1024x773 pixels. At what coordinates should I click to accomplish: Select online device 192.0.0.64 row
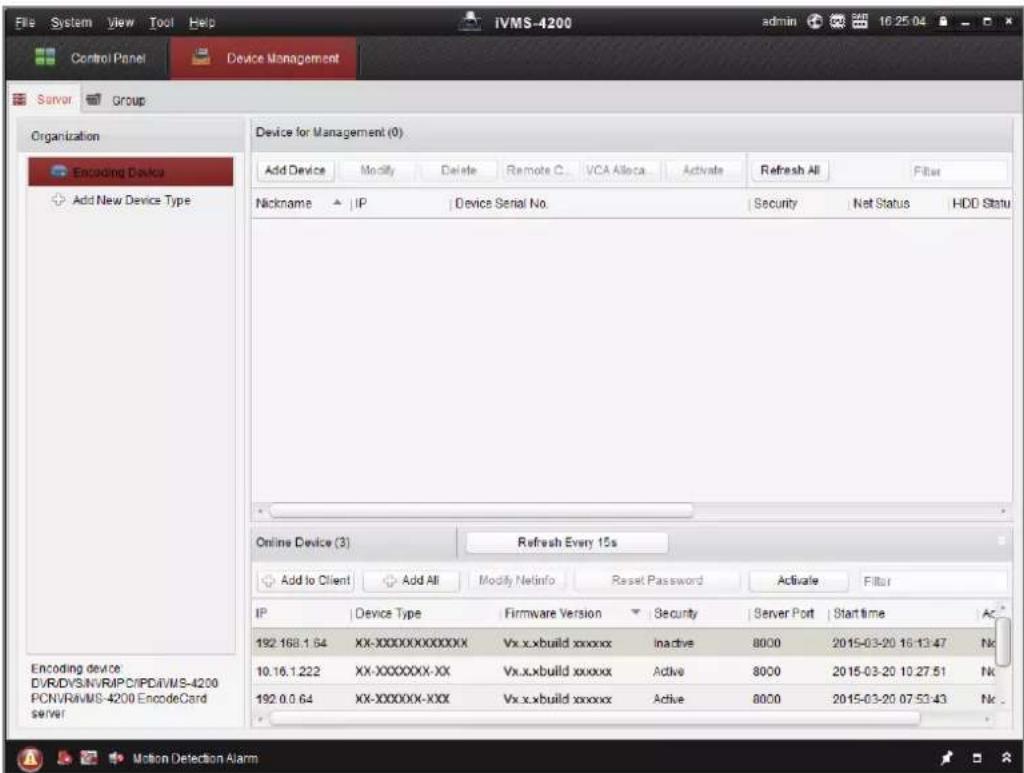[x=624, y=699]
